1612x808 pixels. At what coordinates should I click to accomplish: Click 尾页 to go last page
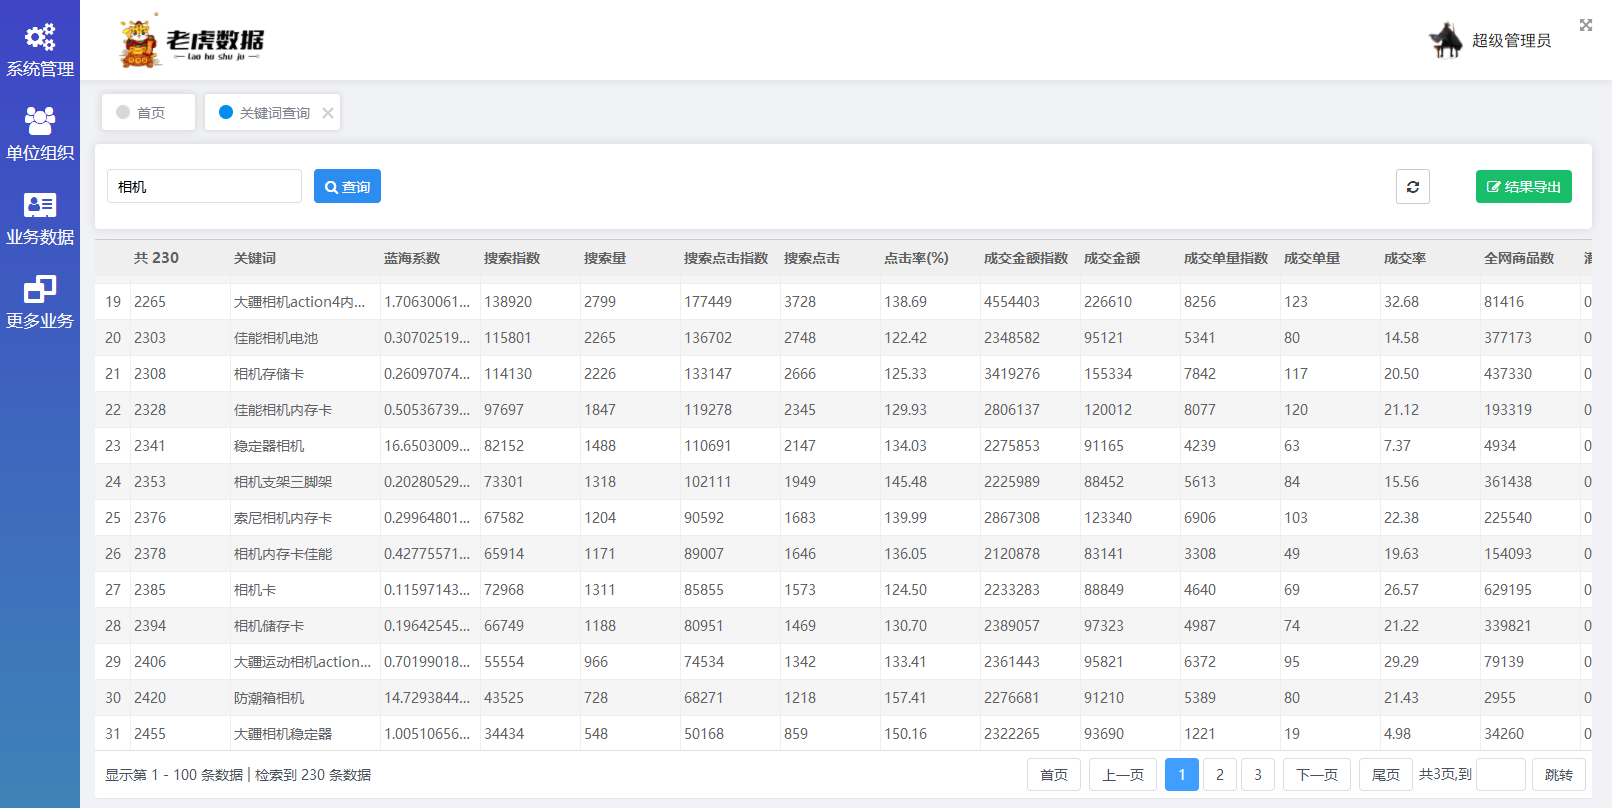1385,775
